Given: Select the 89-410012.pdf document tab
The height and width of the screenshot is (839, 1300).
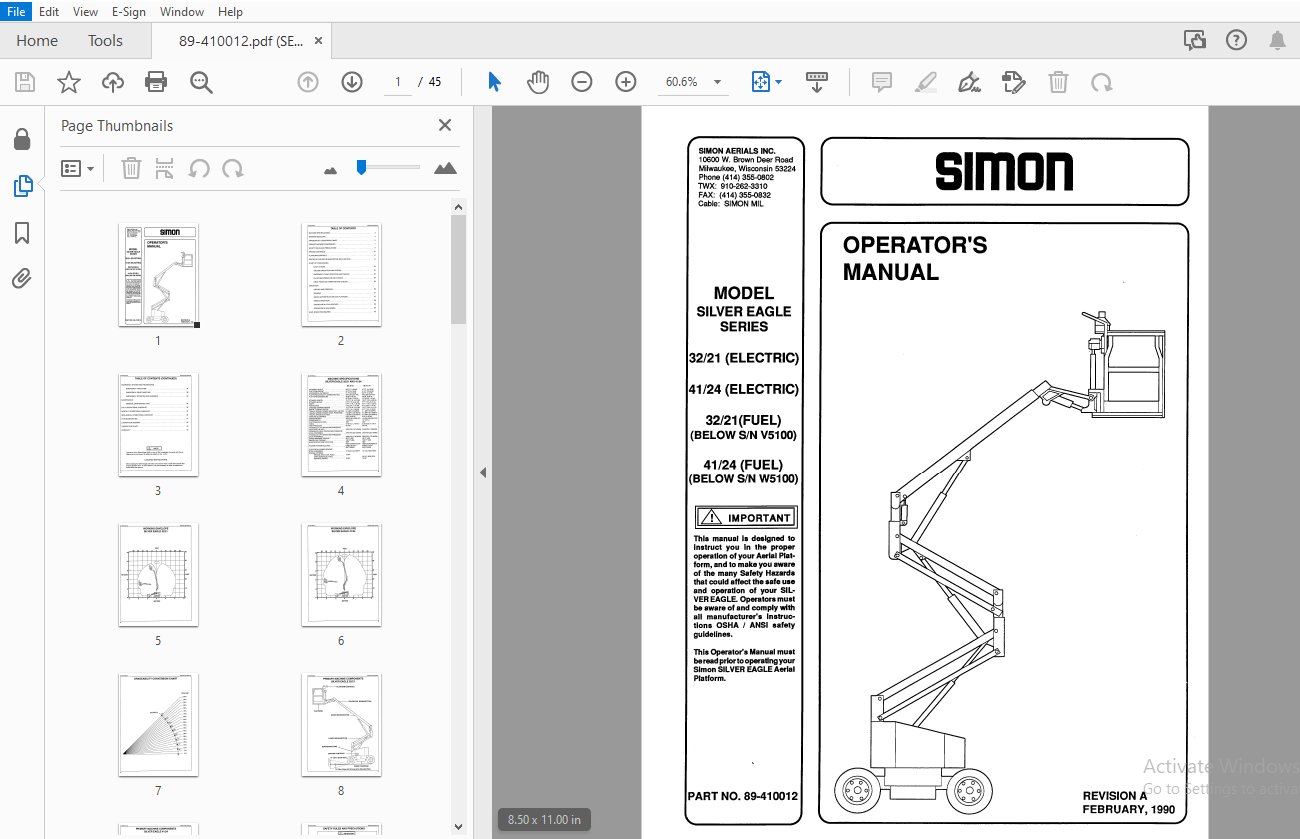Looking at the screenshot, I should [x=240, y=41].
